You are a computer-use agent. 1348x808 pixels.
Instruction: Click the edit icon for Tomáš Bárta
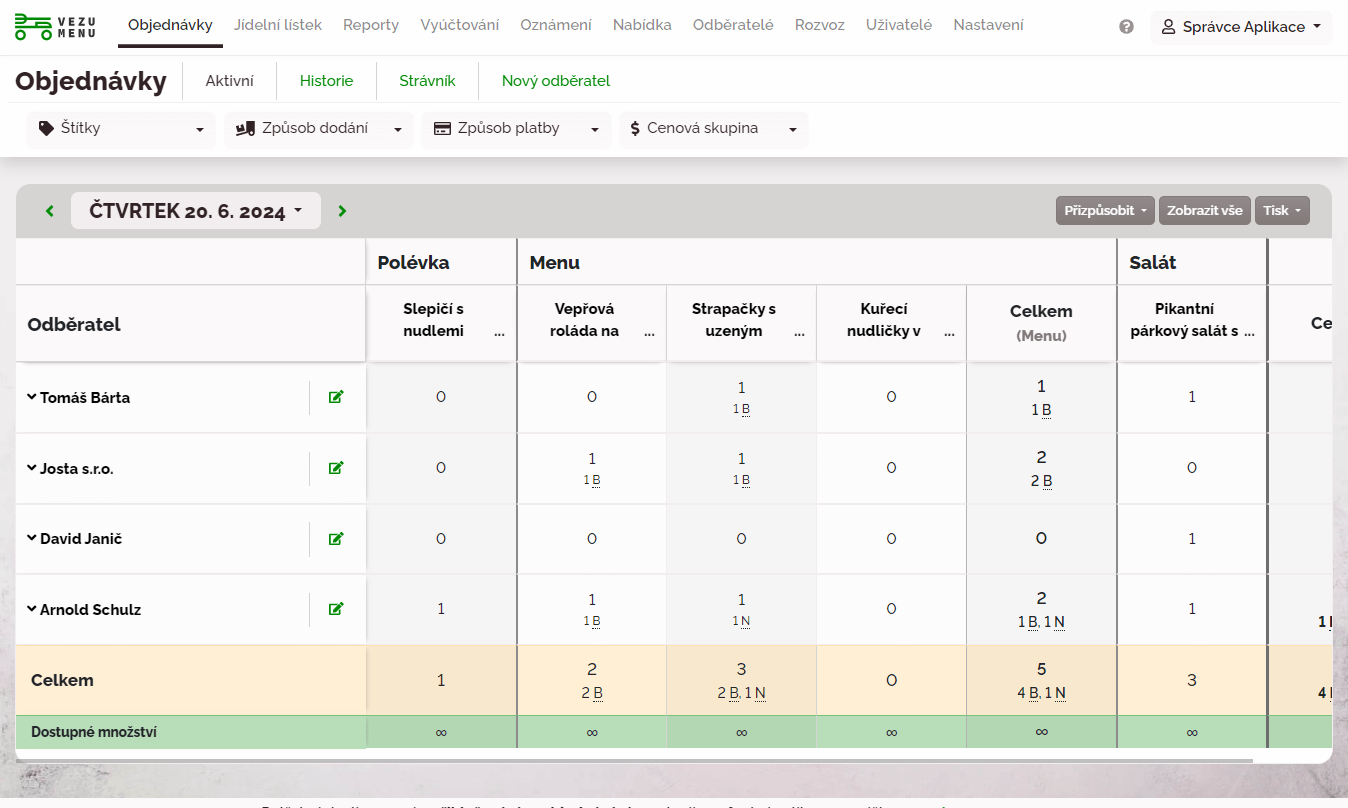click(336, 398)
